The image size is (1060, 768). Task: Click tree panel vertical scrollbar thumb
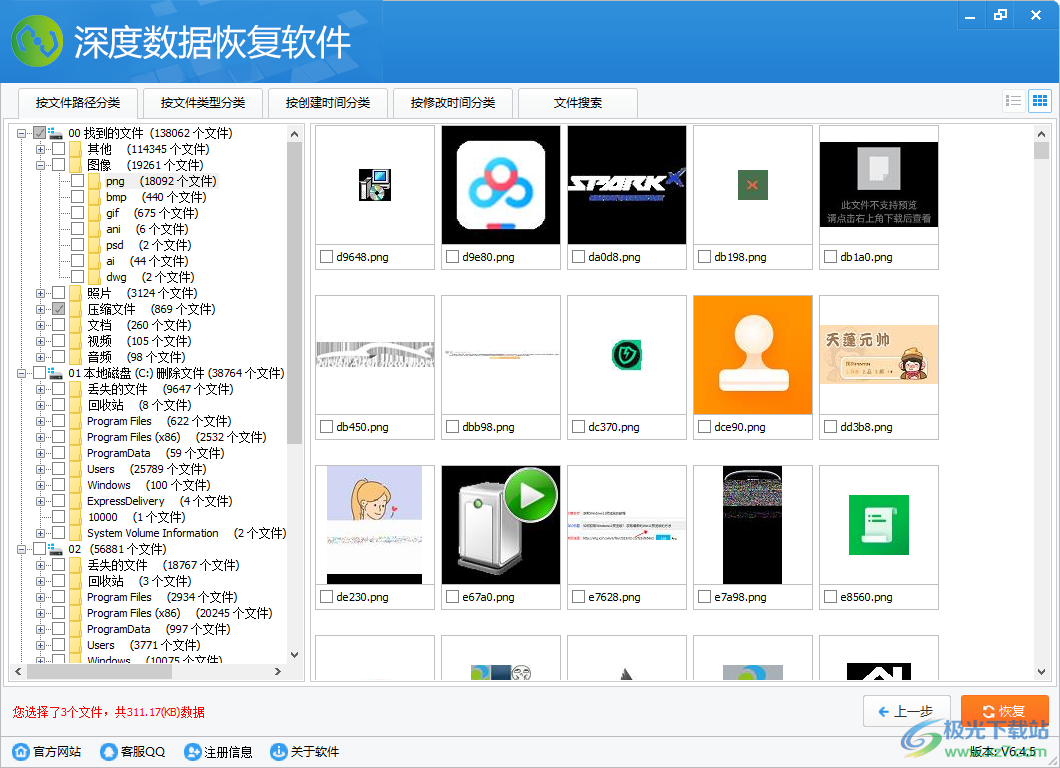click(x=294, y=292)
